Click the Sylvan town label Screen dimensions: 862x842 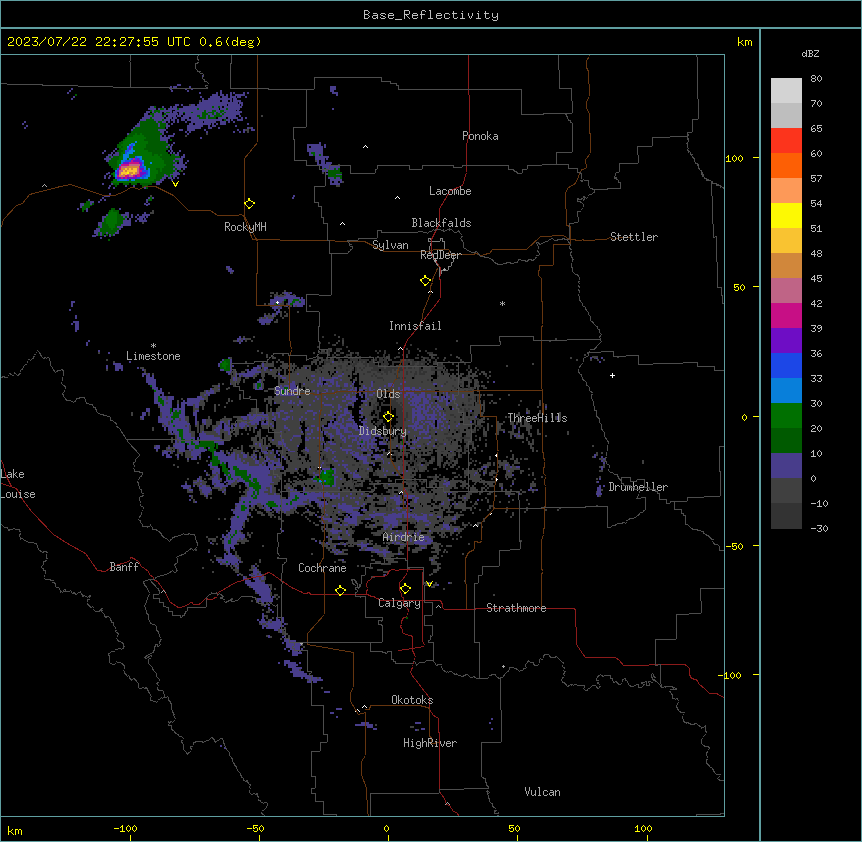coord(390,245)
